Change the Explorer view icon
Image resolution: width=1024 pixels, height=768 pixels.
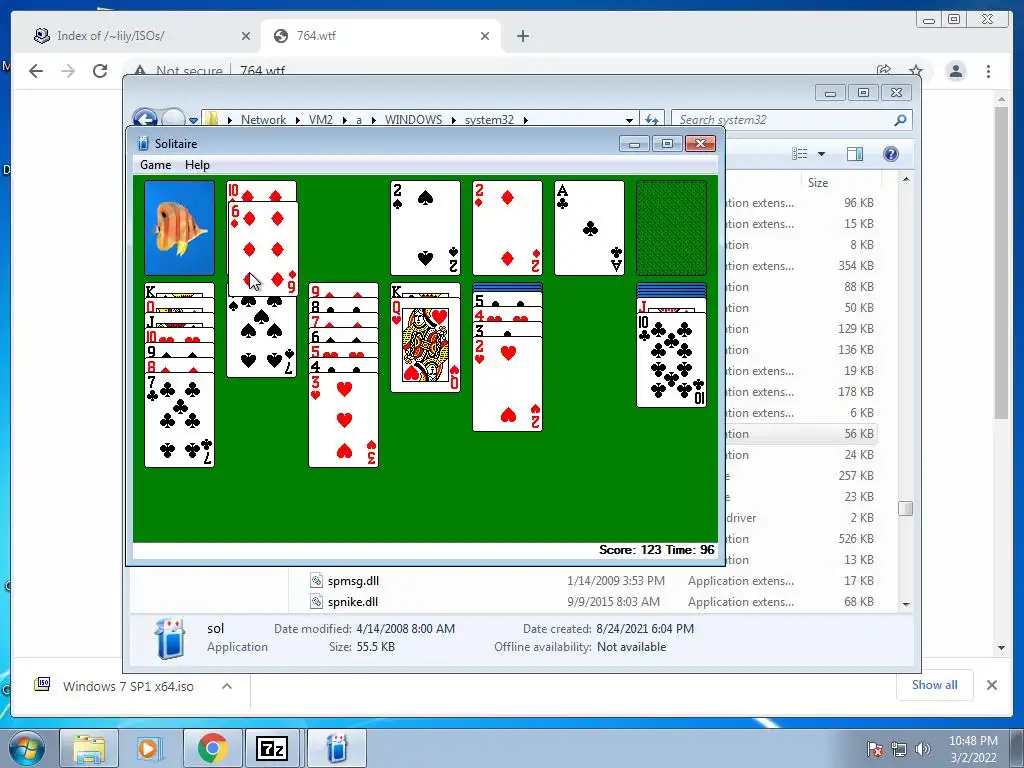click(x=800, y=153)
